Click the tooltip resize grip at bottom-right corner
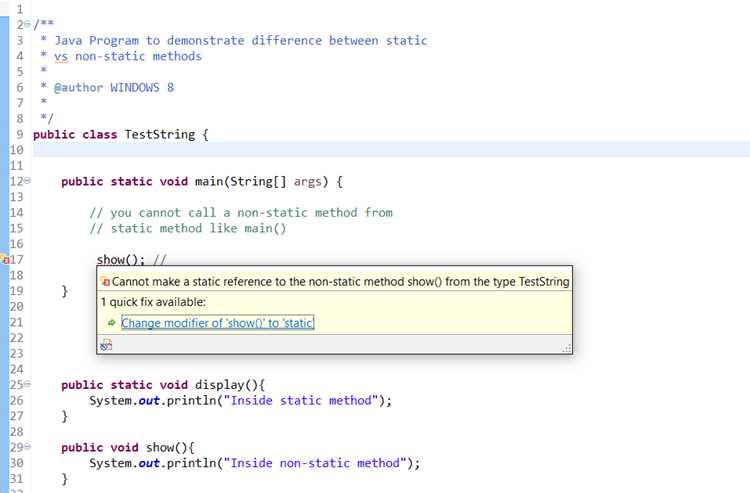 [567, 348]
